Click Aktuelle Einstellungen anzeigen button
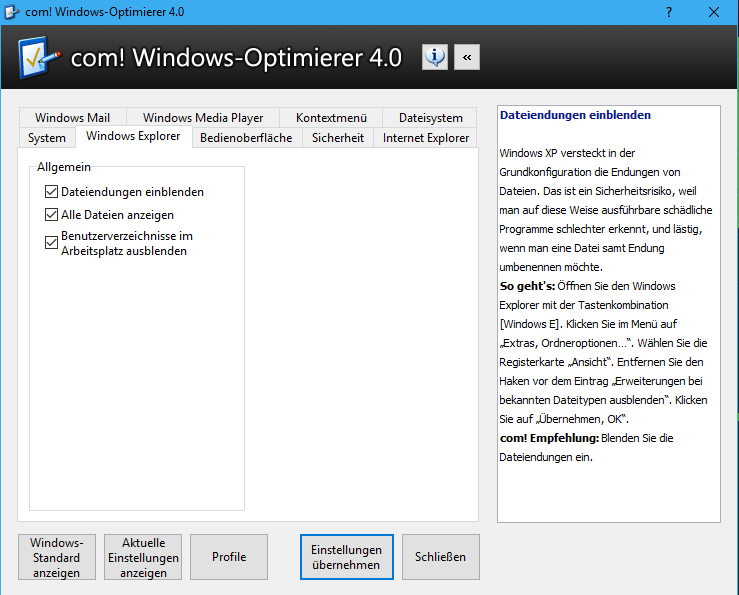The height and width of the screenshot is (595, 739). [143, 557]
